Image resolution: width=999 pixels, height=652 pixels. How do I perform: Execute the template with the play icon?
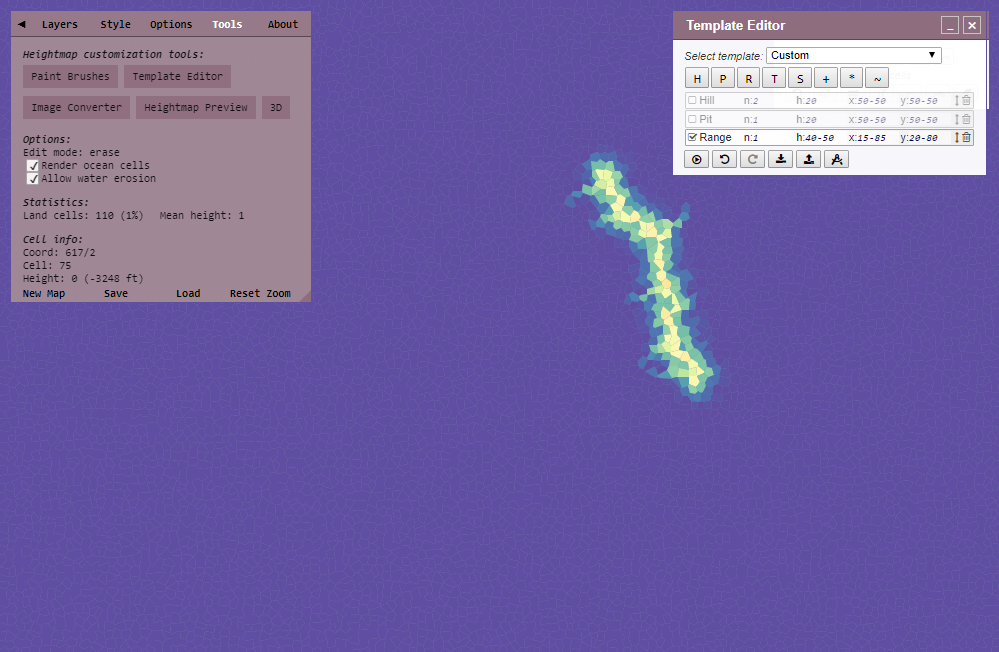[x=697, y=159]
